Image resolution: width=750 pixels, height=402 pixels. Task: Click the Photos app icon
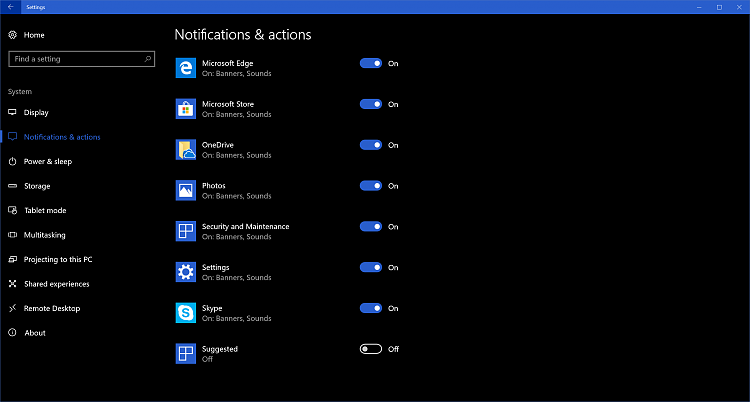click(186, 190)
